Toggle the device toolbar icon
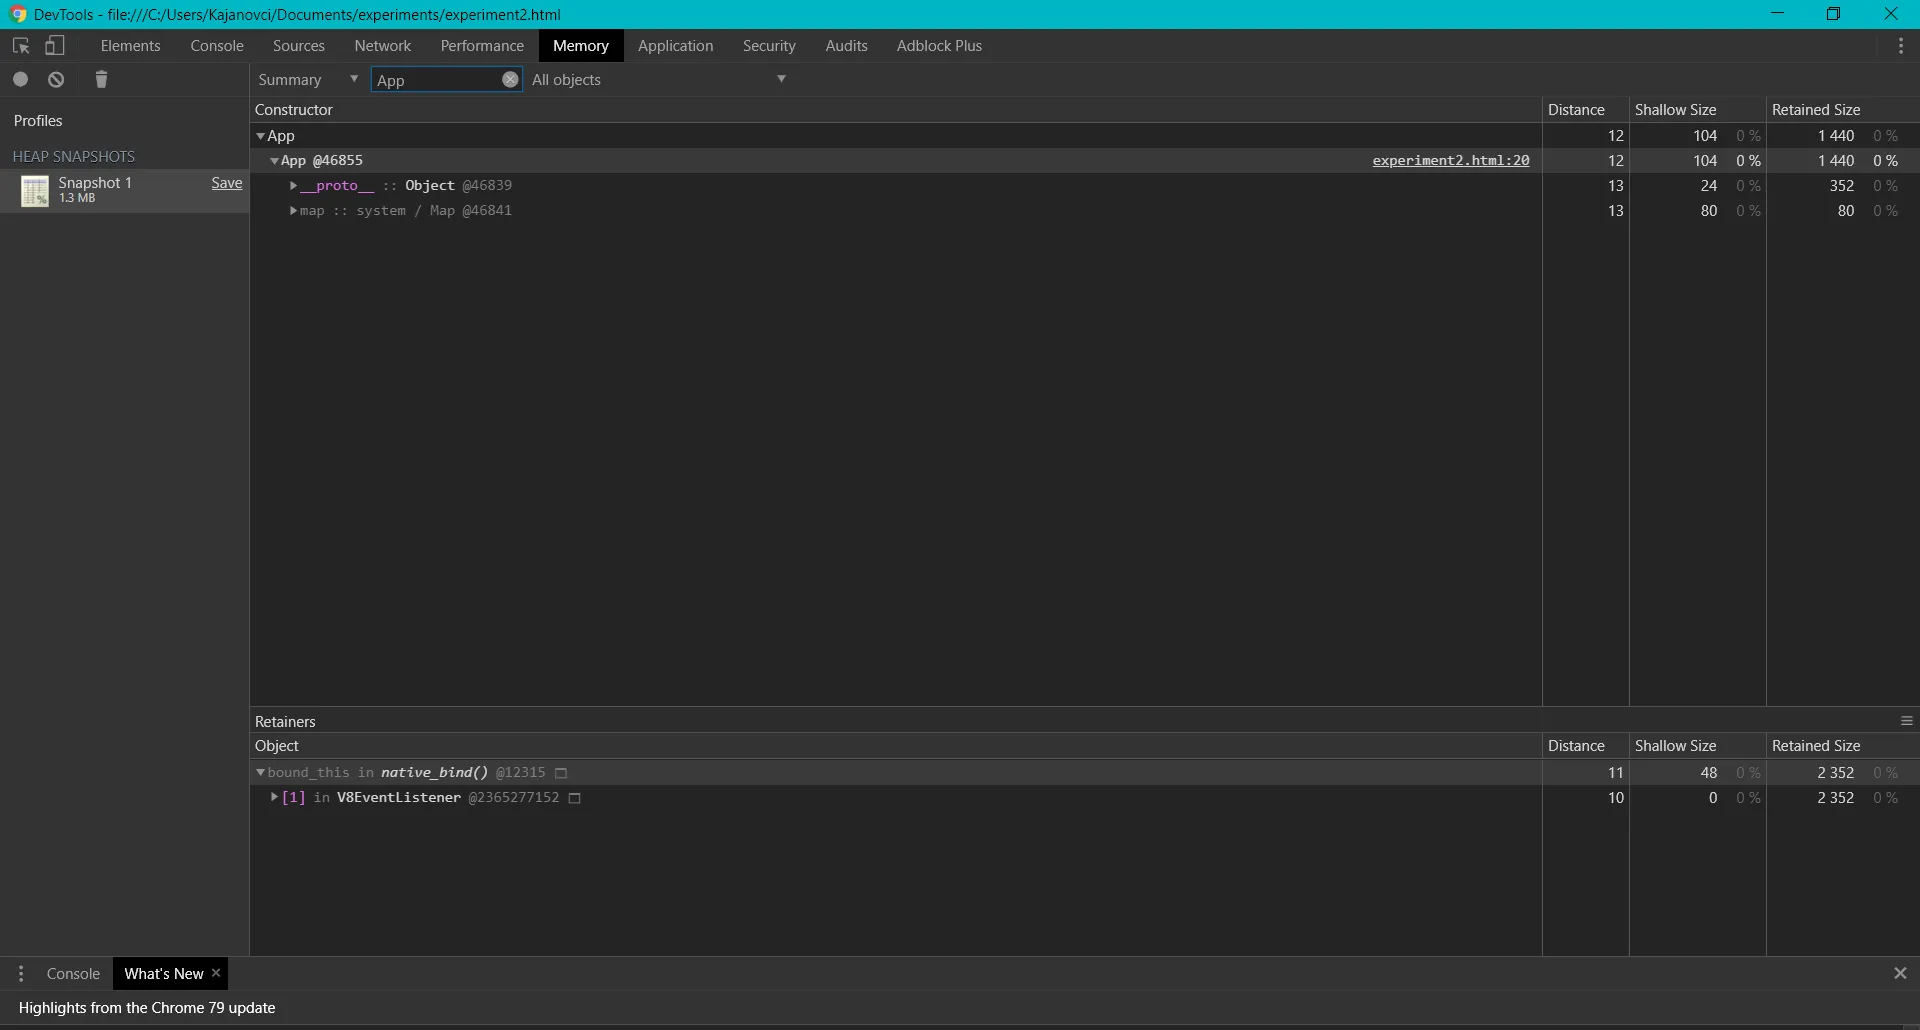Viewport: 1920px width, 1030px height. point(56,46)
